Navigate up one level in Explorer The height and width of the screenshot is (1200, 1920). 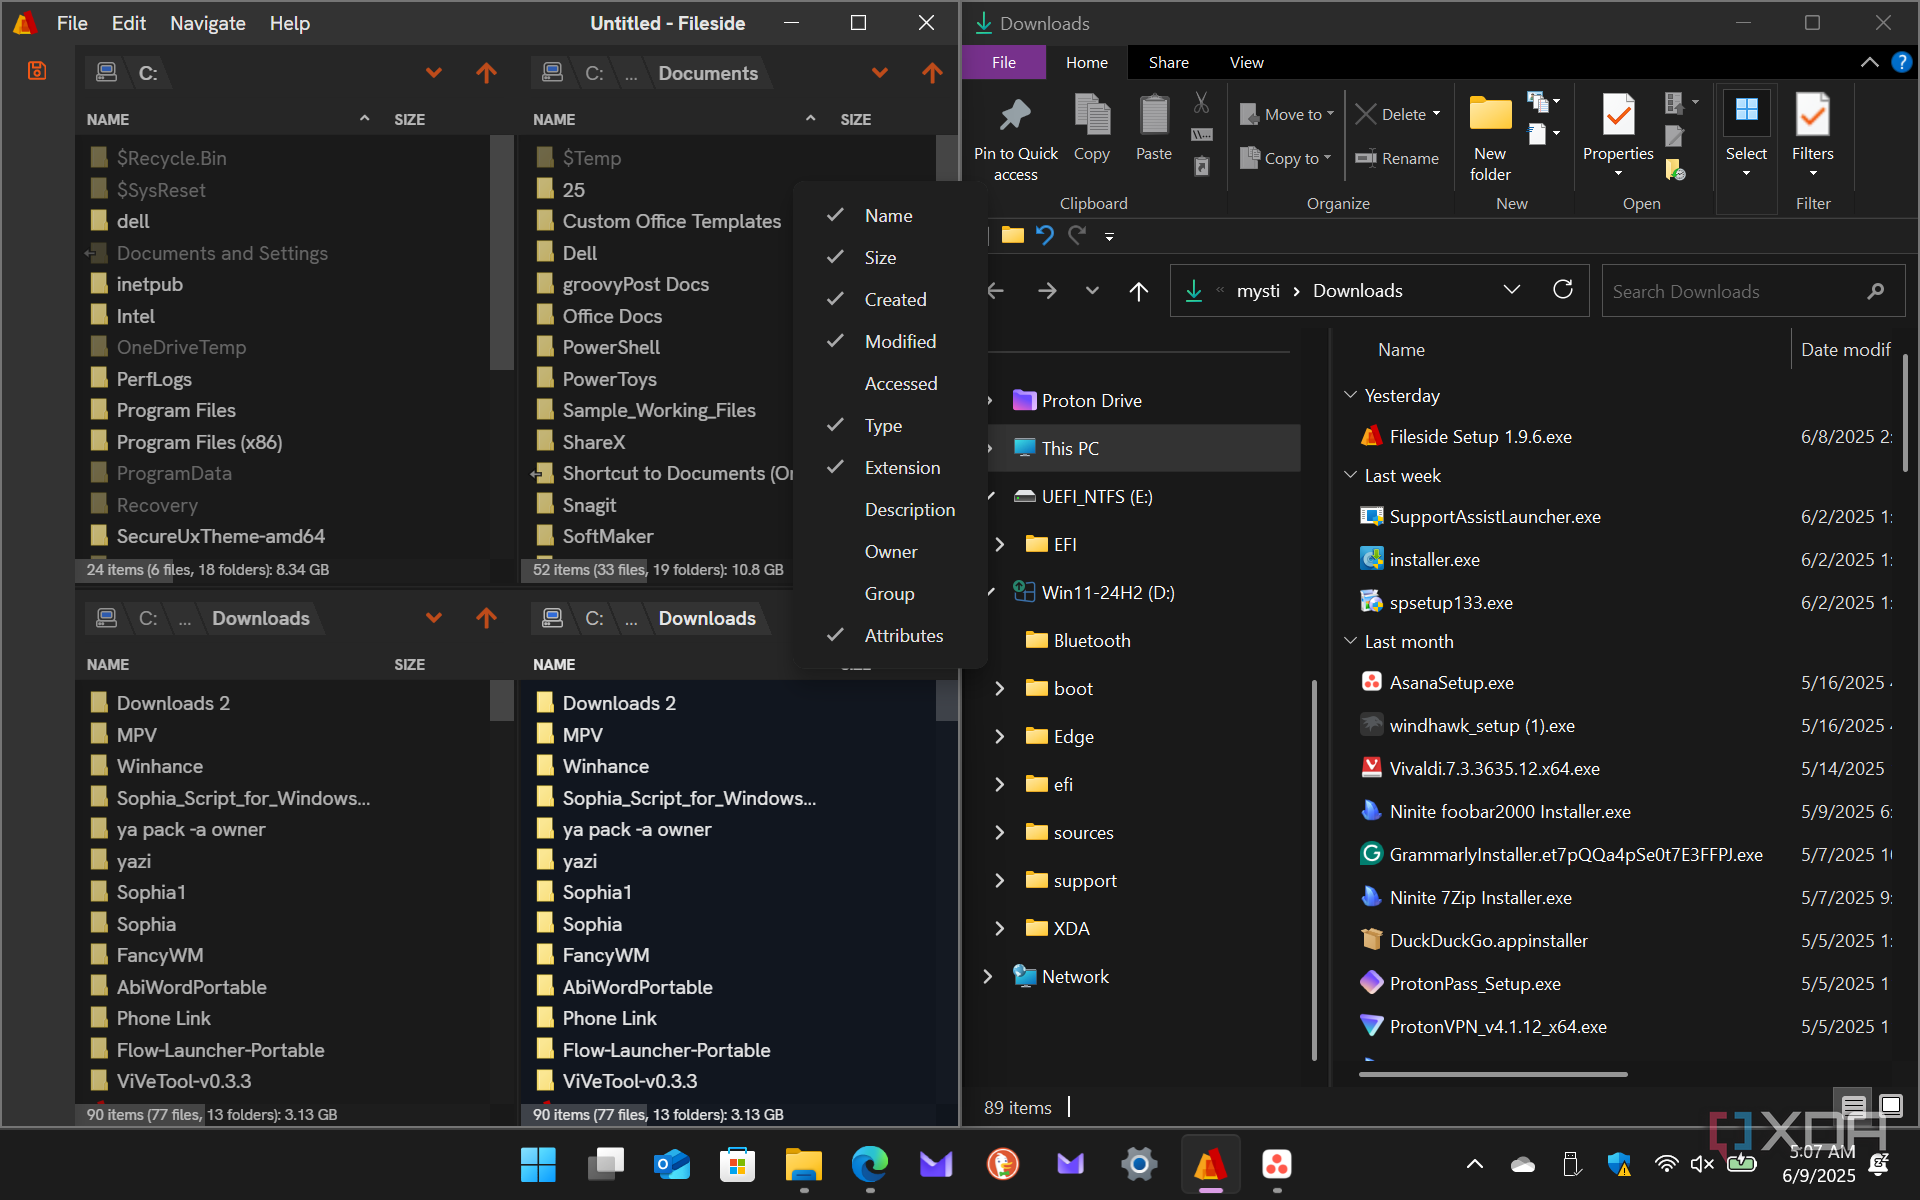pyautogui.click(x=1138, y=291)
